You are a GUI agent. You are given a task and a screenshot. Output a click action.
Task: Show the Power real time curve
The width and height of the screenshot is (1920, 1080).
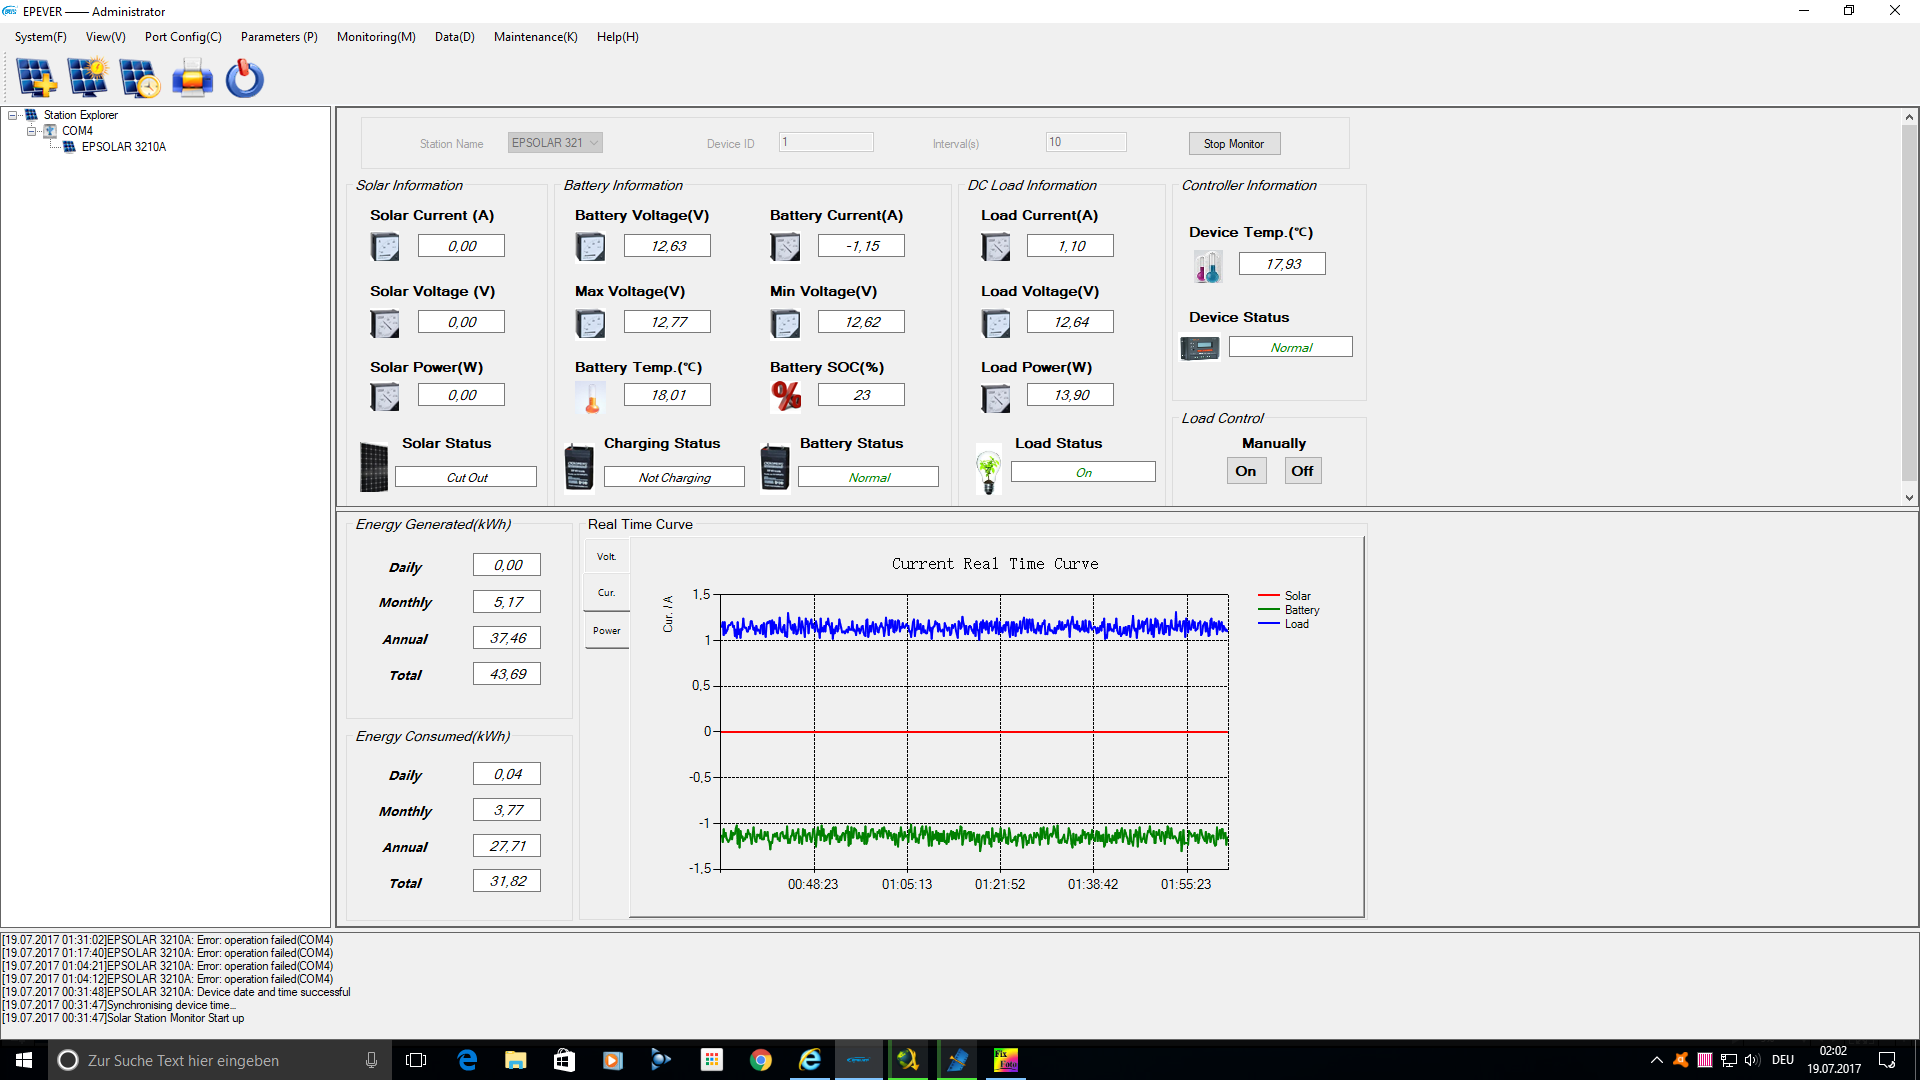[x=607, y=631]
